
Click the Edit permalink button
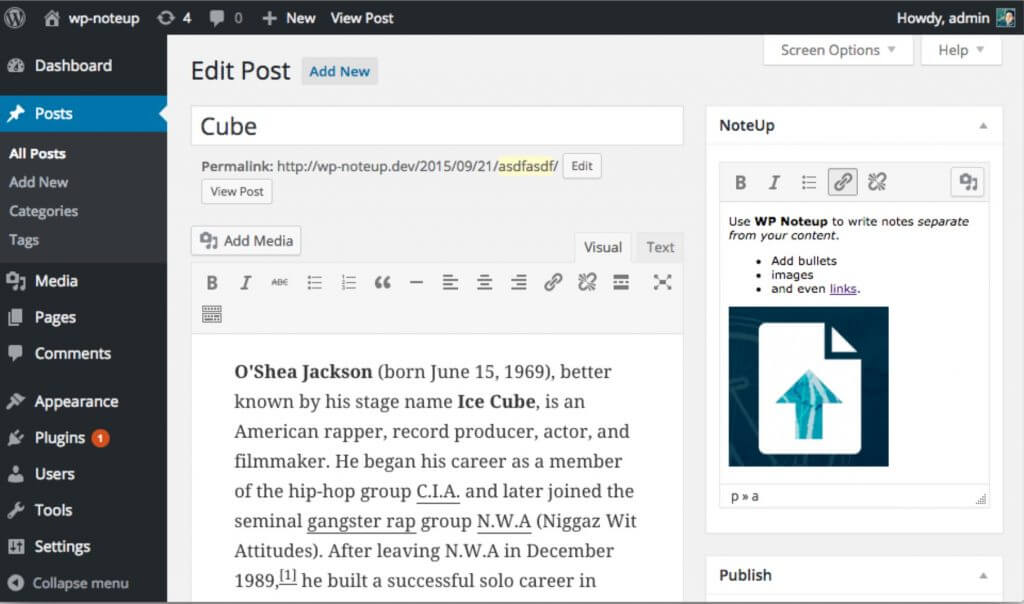582,166
